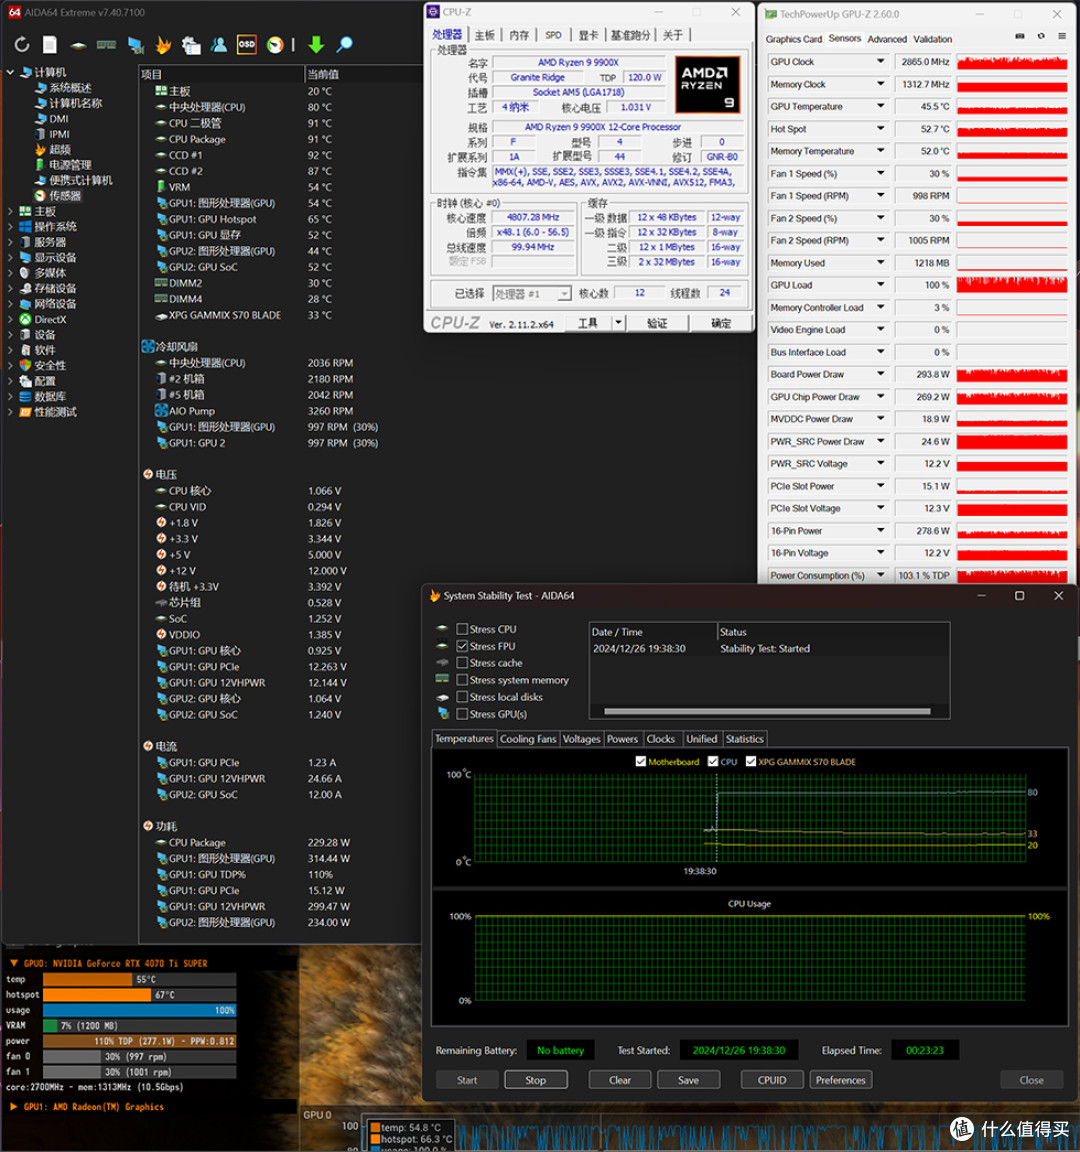
Task: Open GPU-Z hamburger menu icon
Action: (1062, 36)
